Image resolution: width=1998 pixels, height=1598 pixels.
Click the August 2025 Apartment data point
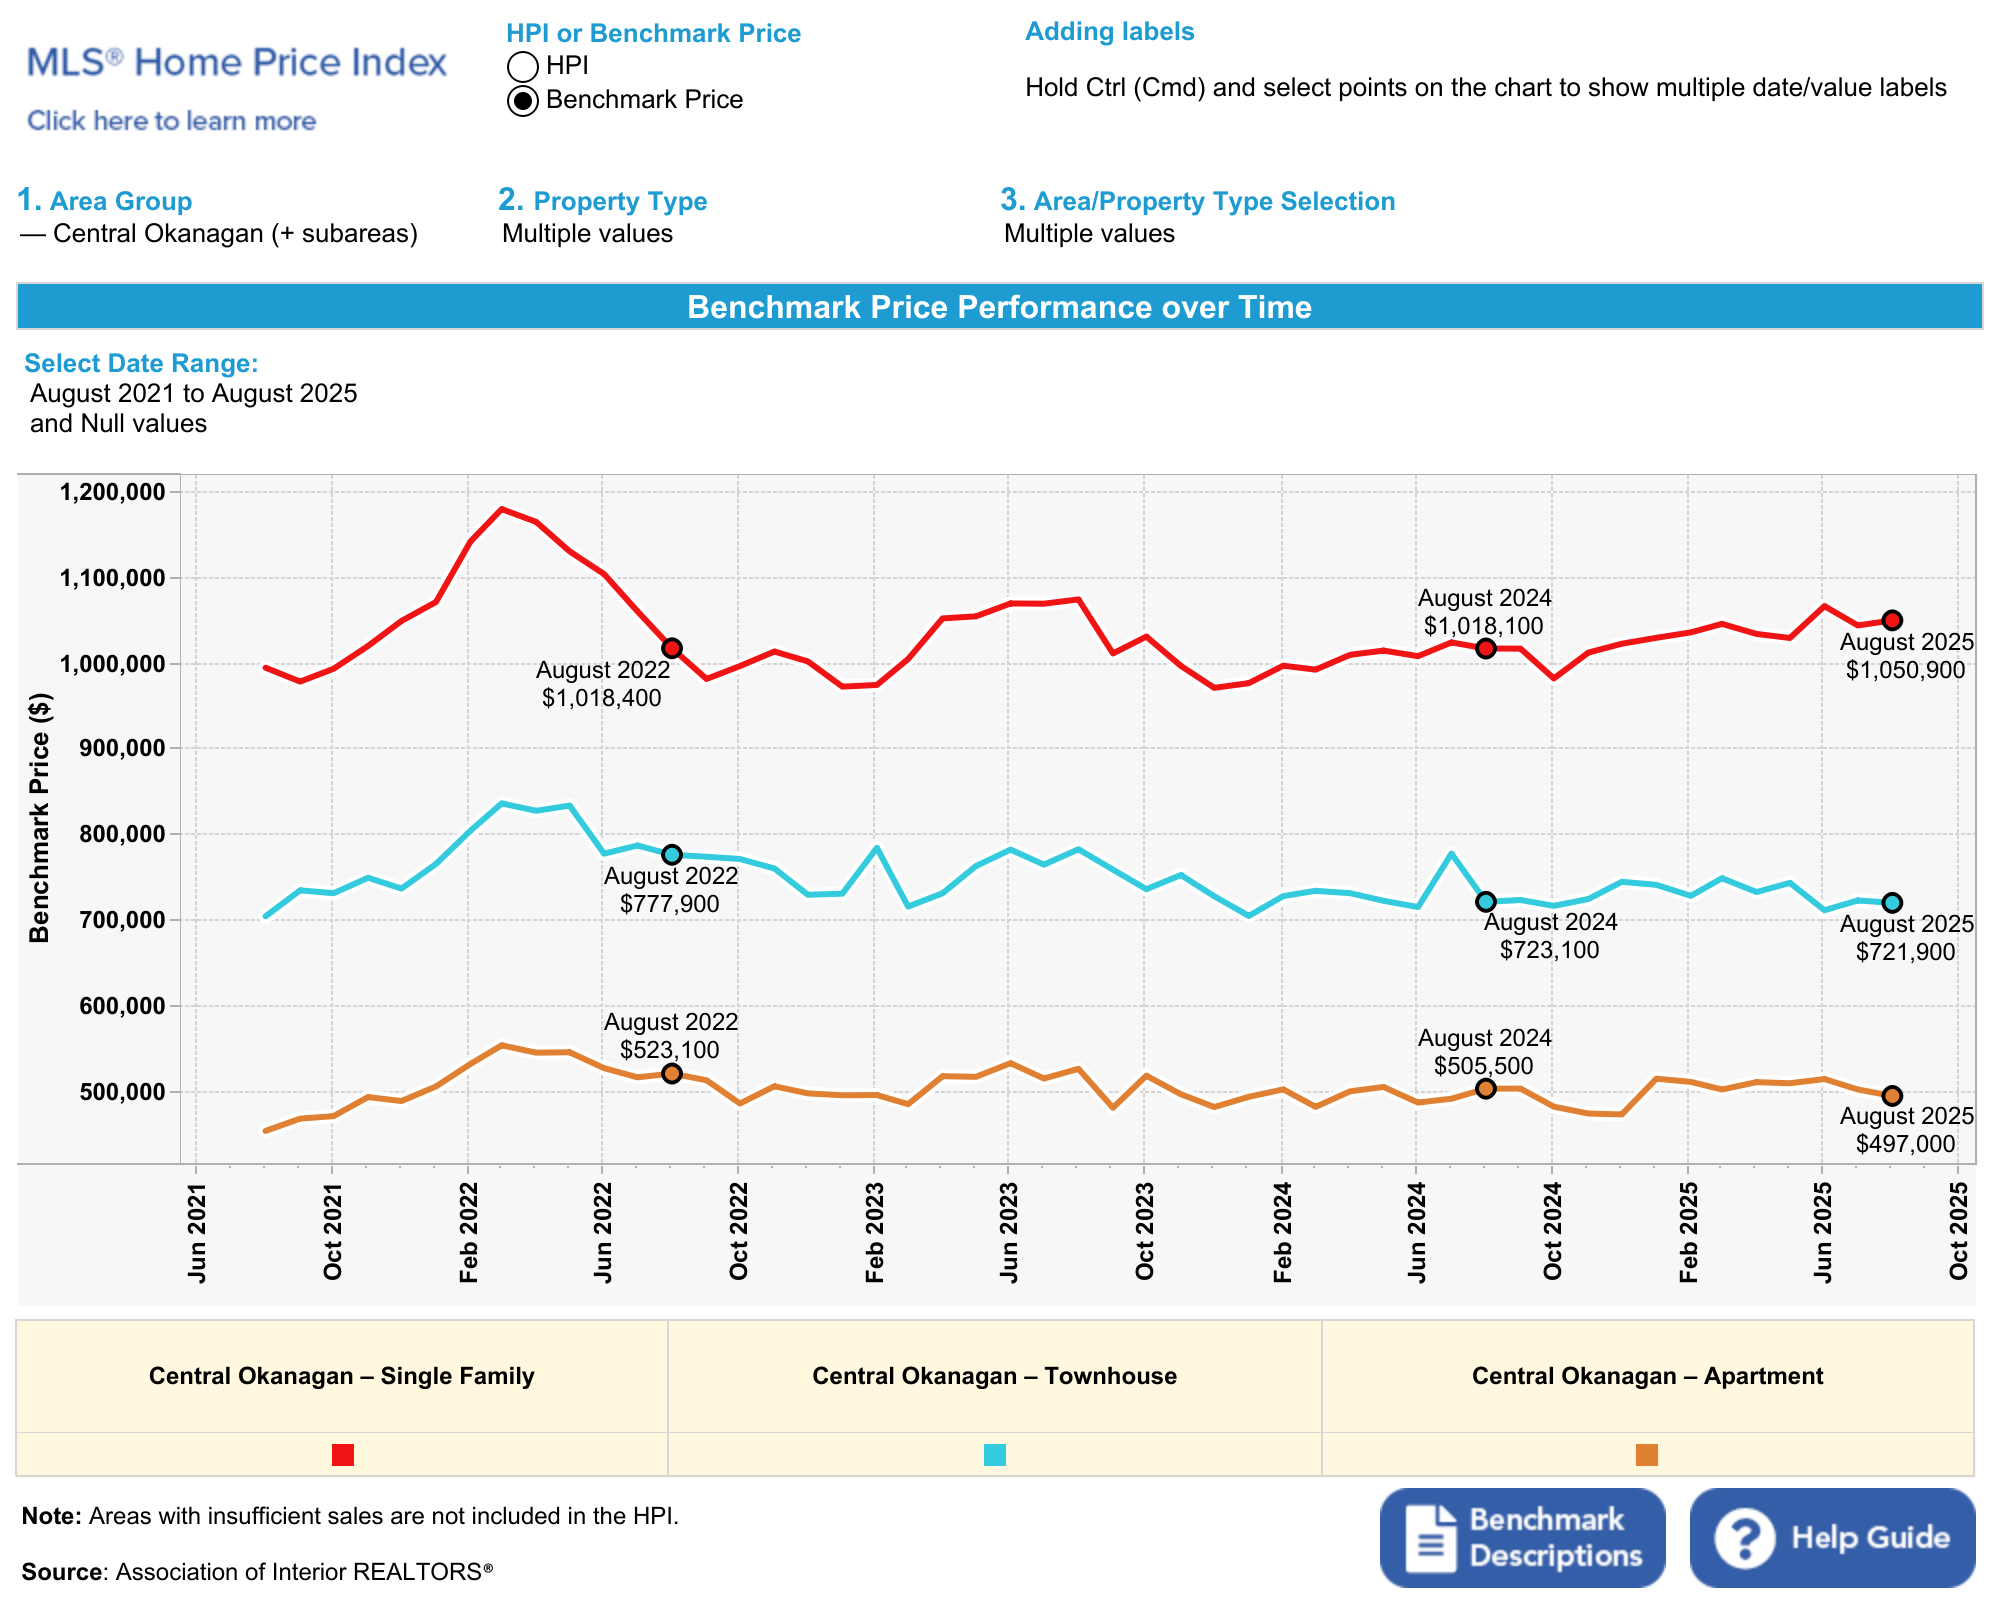click(1893, 1096)
